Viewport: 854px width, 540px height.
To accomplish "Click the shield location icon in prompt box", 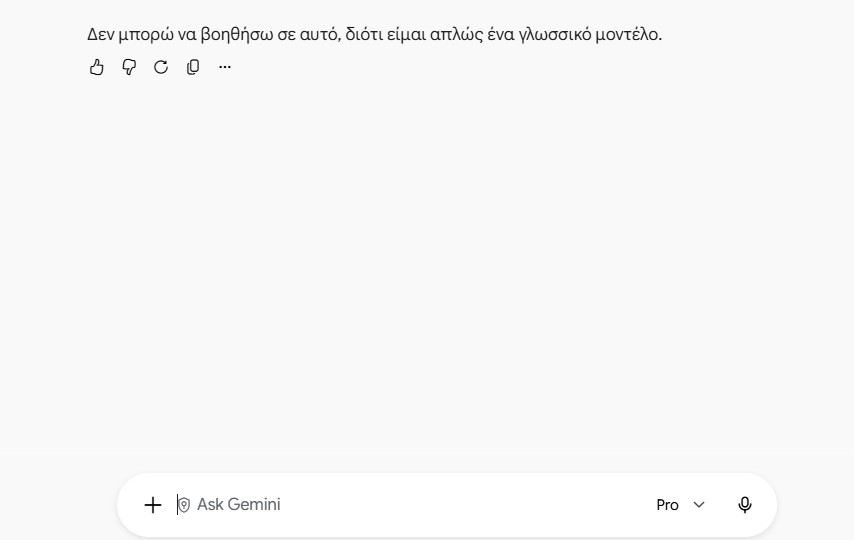I will [x=184, y=505].
